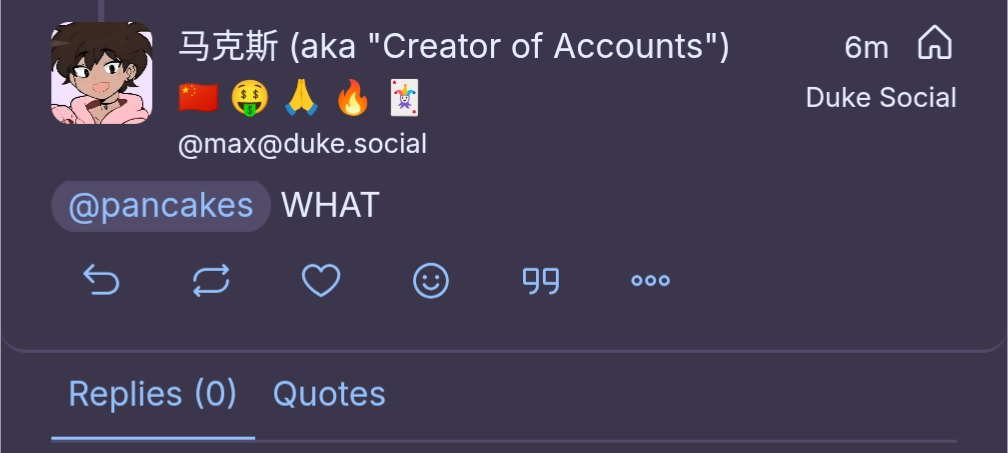Image resolution: width=1008 pixels, height=453 pixels.
Task: Click the China flag emoji
Action: pos(198,98)
